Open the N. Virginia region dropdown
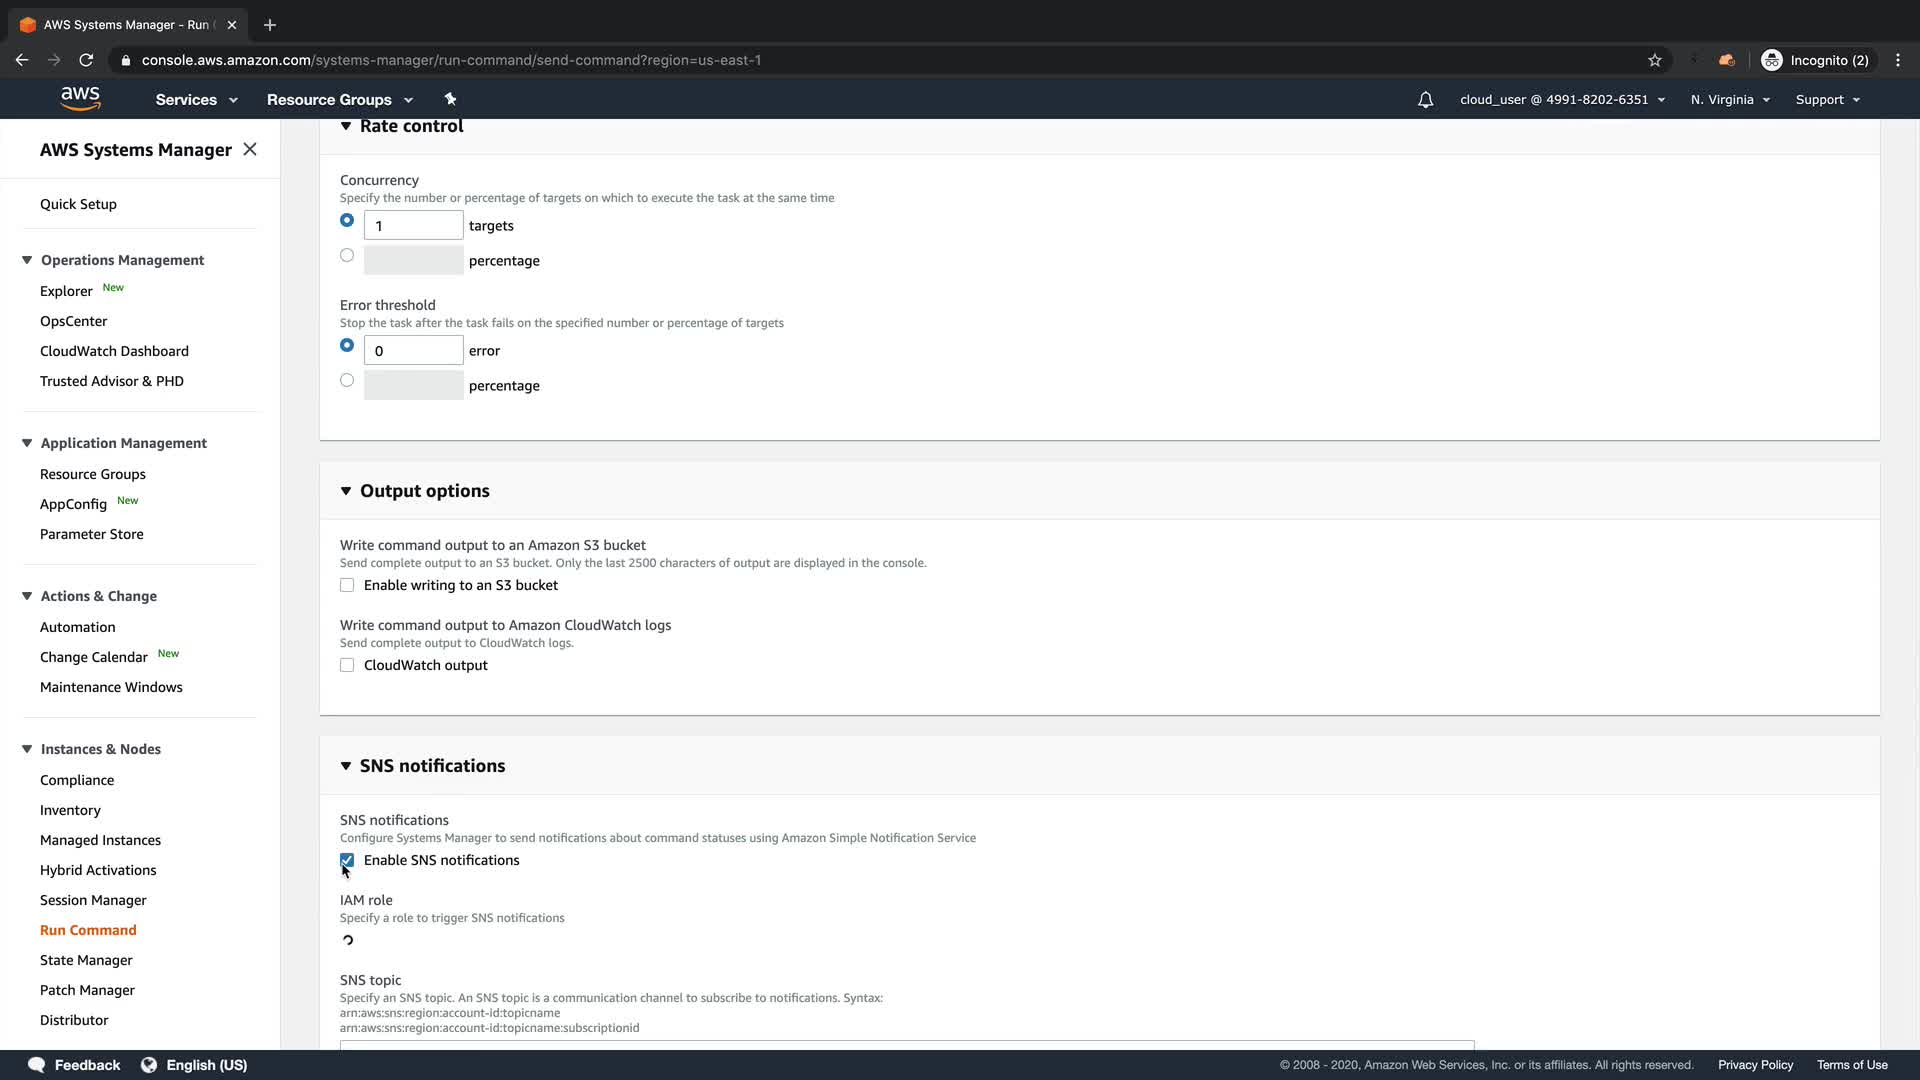The width and height of the screenshot is (1920, 1080). 1730,100
